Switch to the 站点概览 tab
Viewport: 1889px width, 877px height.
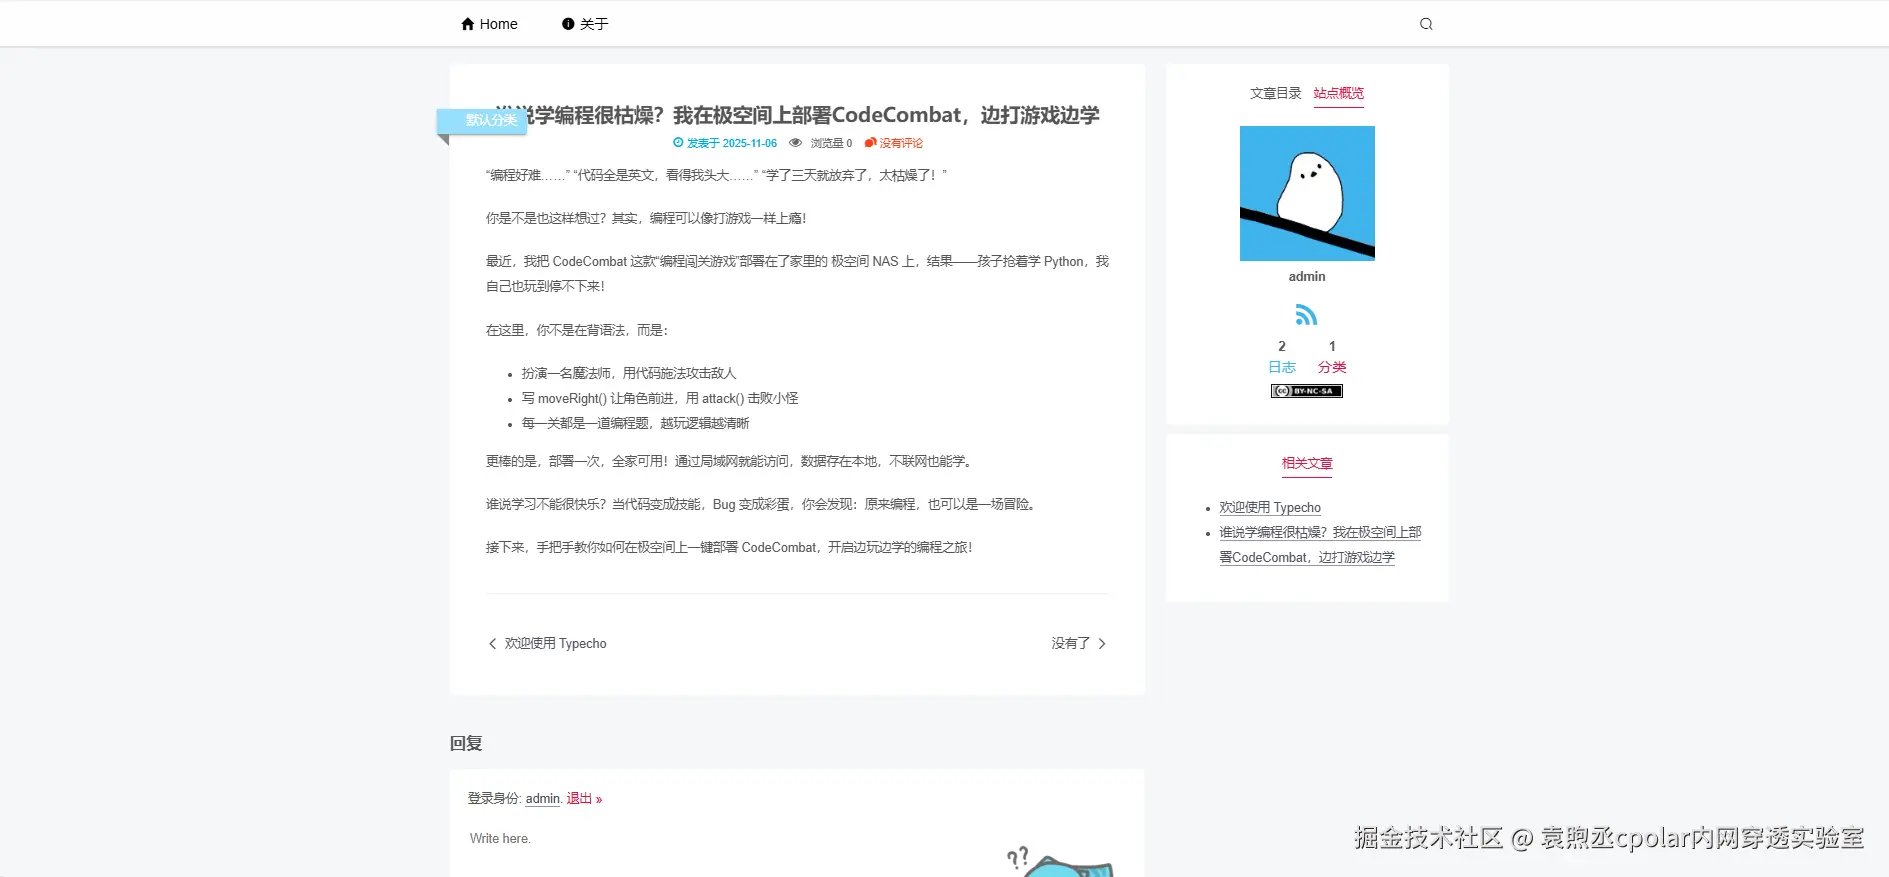1338,93
